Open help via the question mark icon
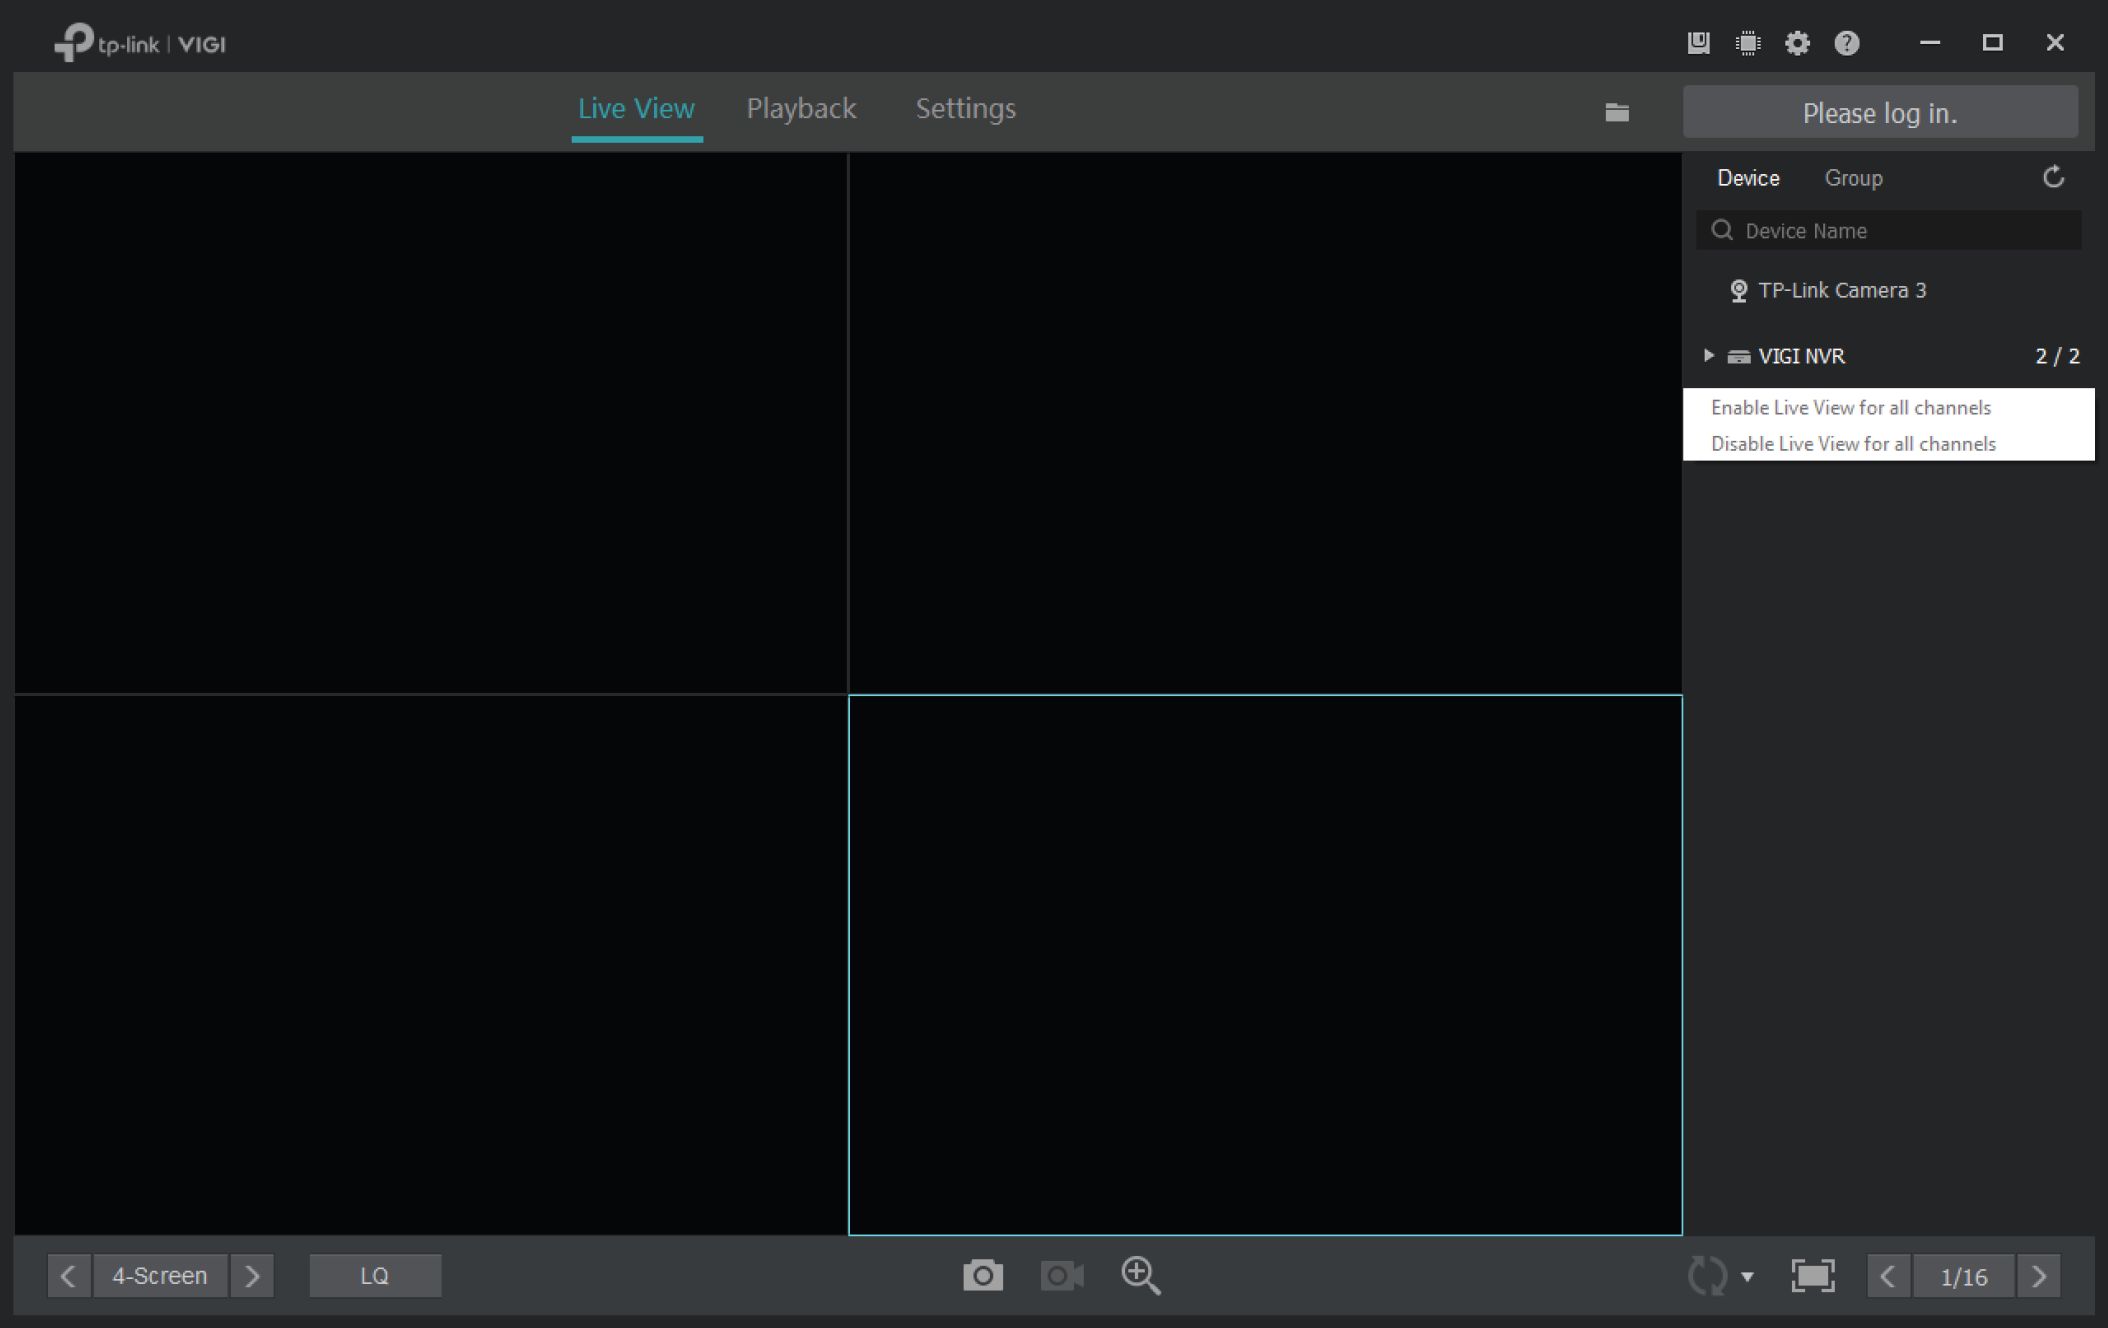 coord(1846,43)
